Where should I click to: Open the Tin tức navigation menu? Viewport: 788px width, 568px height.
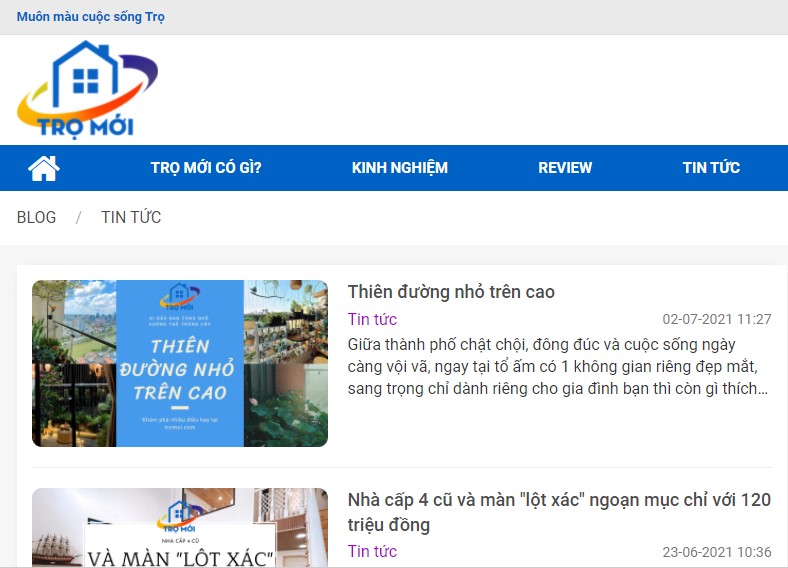coord(711,167)
